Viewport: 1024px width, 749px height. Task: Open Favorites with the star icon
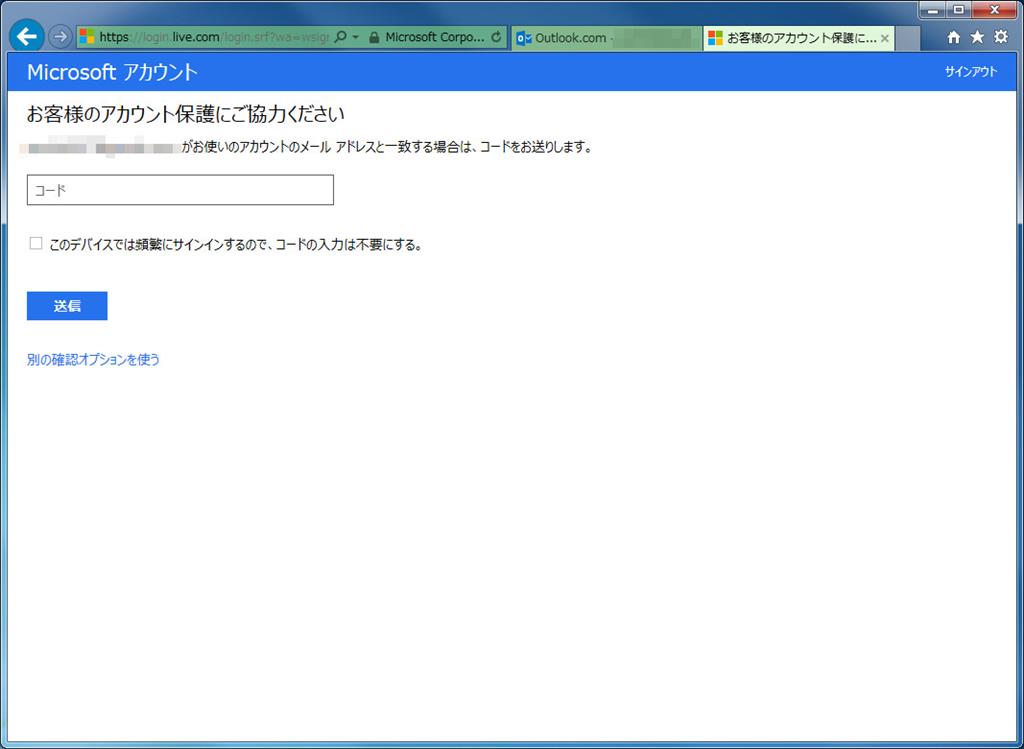(977, 37)
